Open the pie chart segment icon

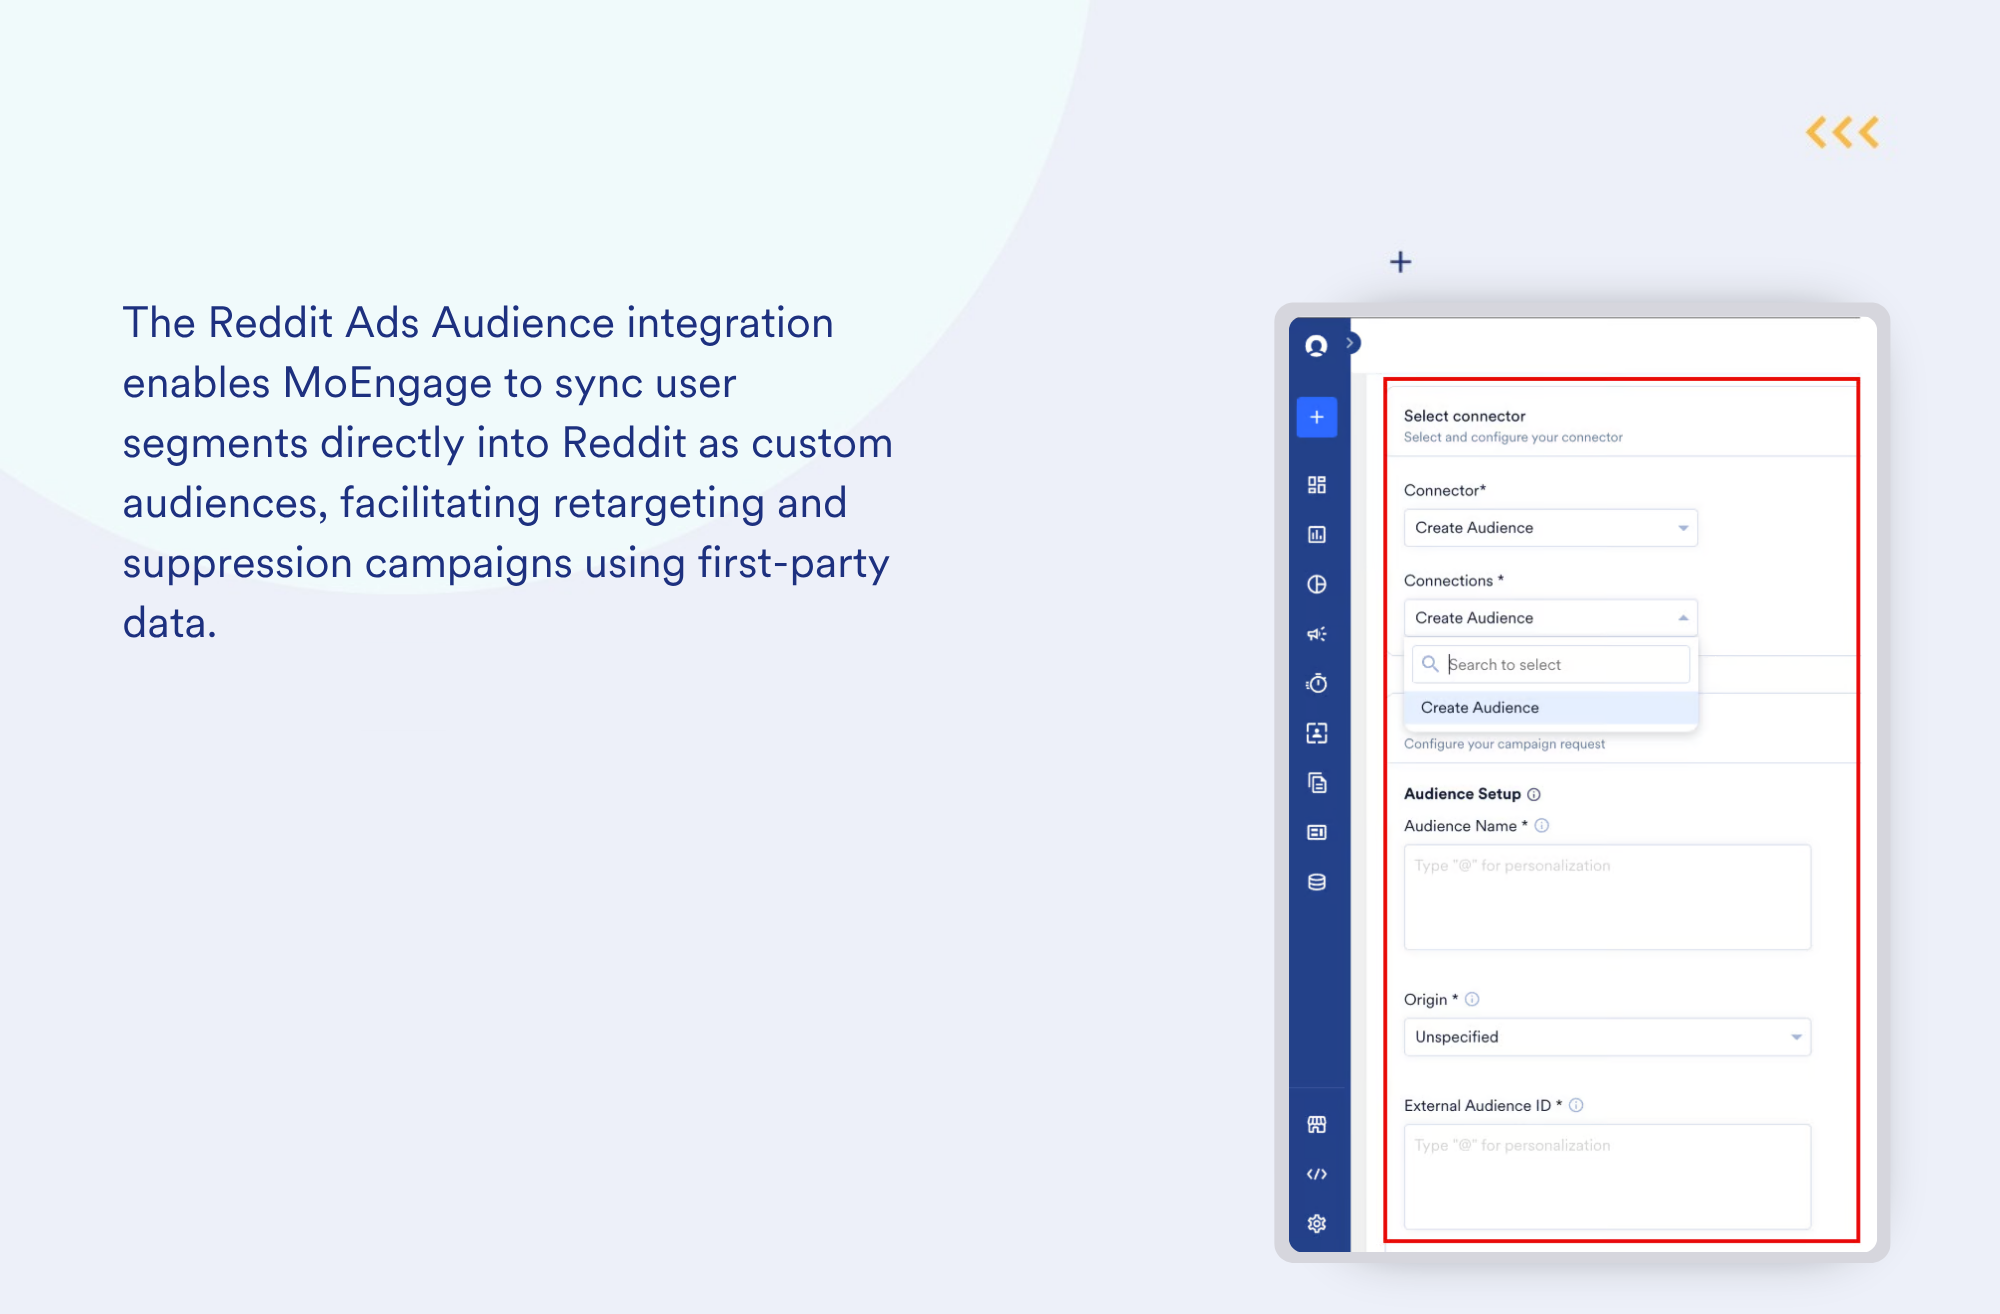[1317, 584]
